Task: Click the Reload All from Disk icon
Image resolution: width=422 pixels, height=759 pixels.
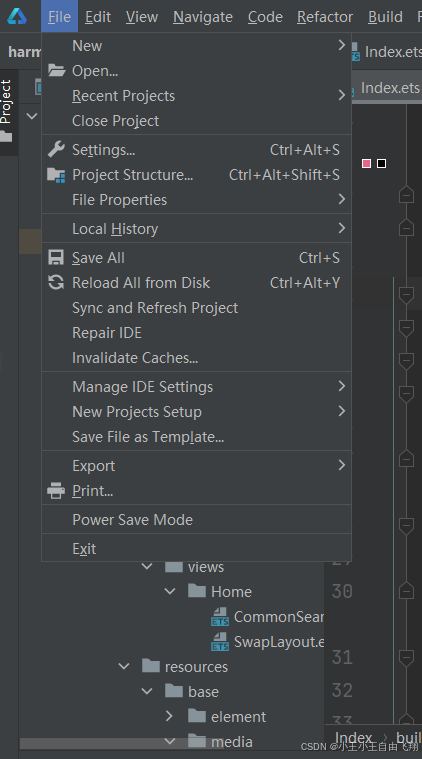Action: pos(56,282)
